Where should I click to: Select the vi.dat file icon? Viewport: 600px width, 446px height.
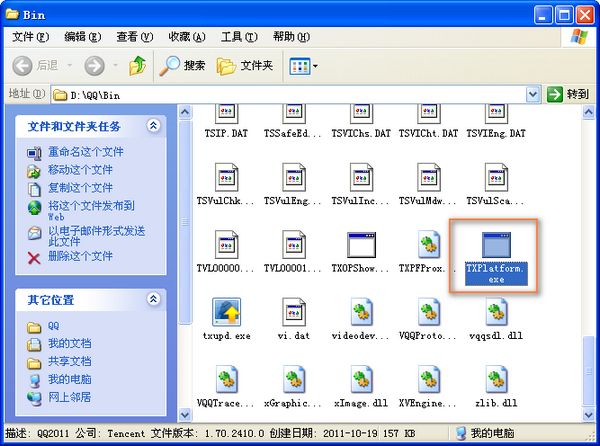pos(293,312)
